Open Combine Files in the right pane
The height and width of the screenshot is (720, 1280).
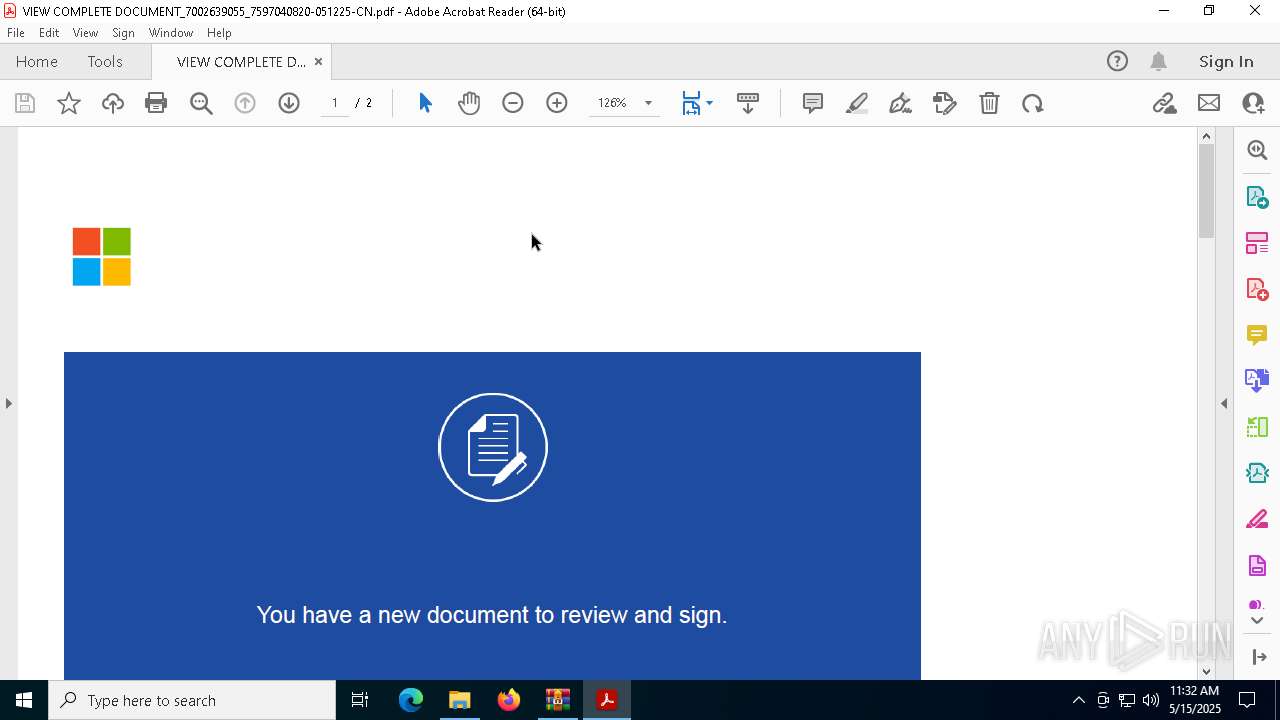click(1257, 381)
